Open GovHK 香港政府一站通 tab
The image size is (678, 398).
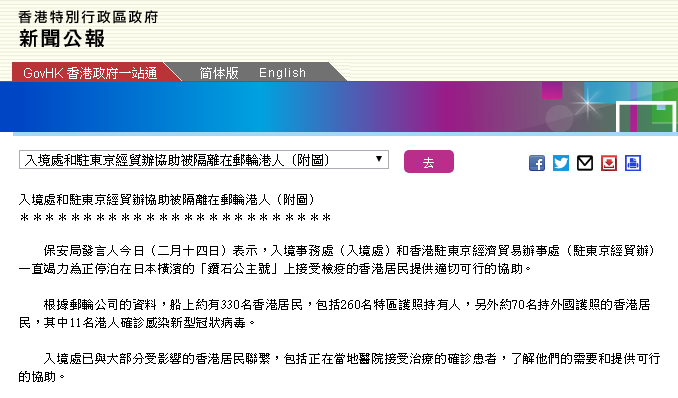(90, 73)
